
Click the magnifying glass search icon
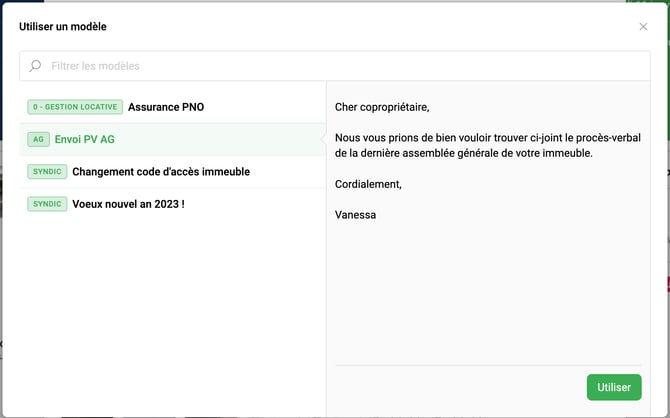36,66
